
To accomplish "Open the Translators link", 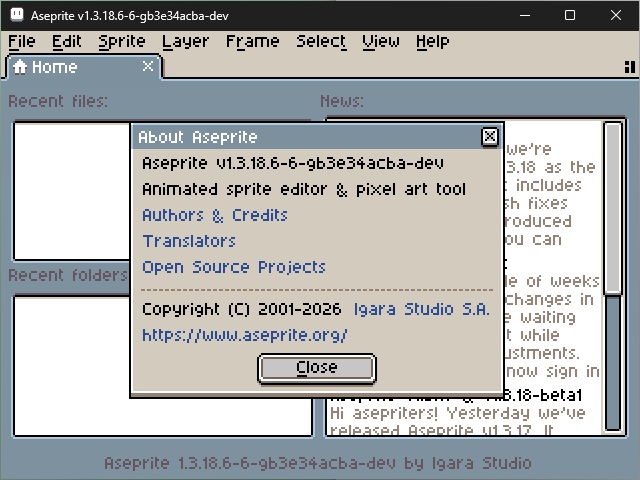I will pos(189,241).
